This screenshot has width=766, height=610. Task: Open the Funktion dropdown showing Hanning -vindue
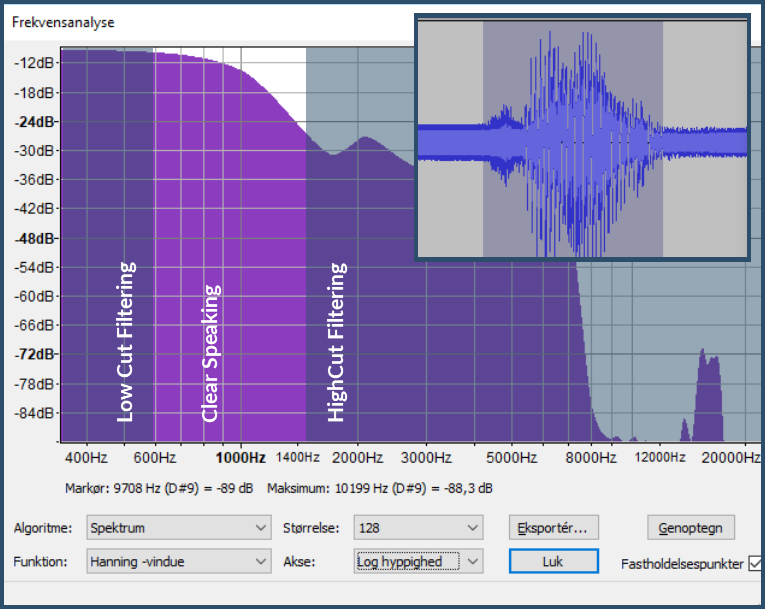coord(179,561)
